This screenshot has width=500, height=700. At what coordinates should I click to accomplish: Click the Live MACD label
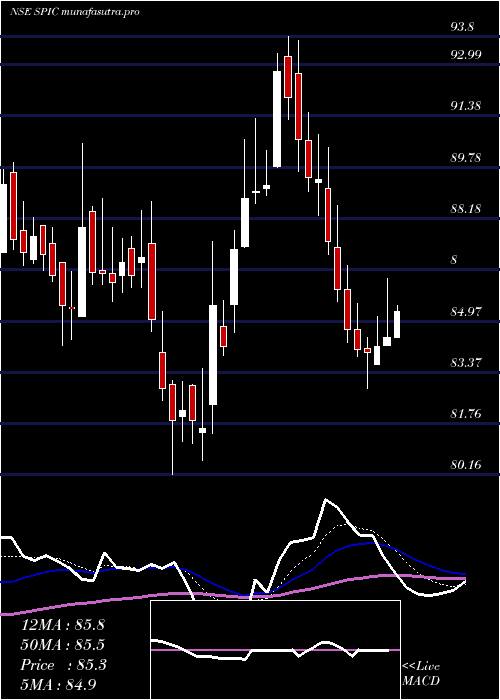(x=421, y=674)
